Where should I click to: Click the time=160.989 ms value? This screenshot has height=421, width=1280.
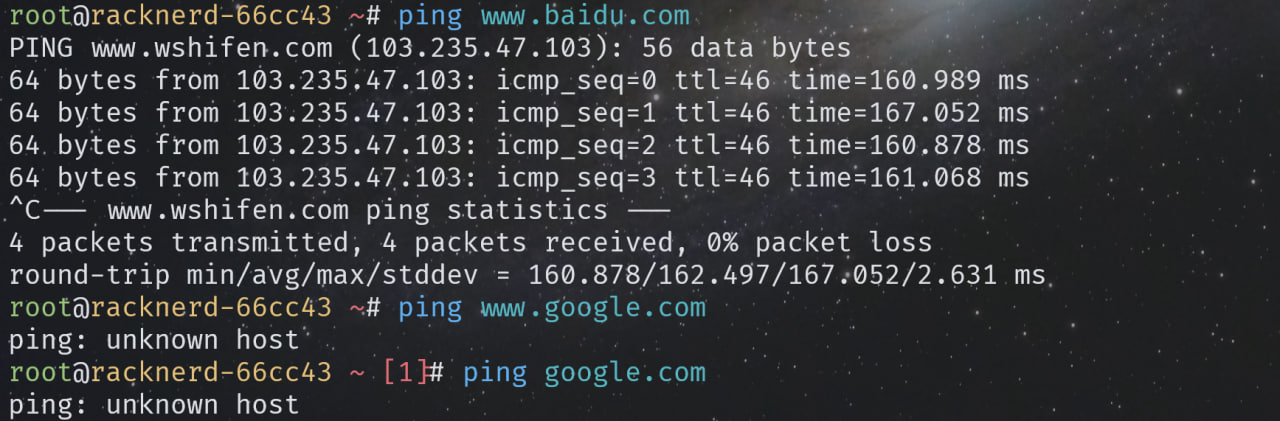pyautogui.click(x=909, y=81)
